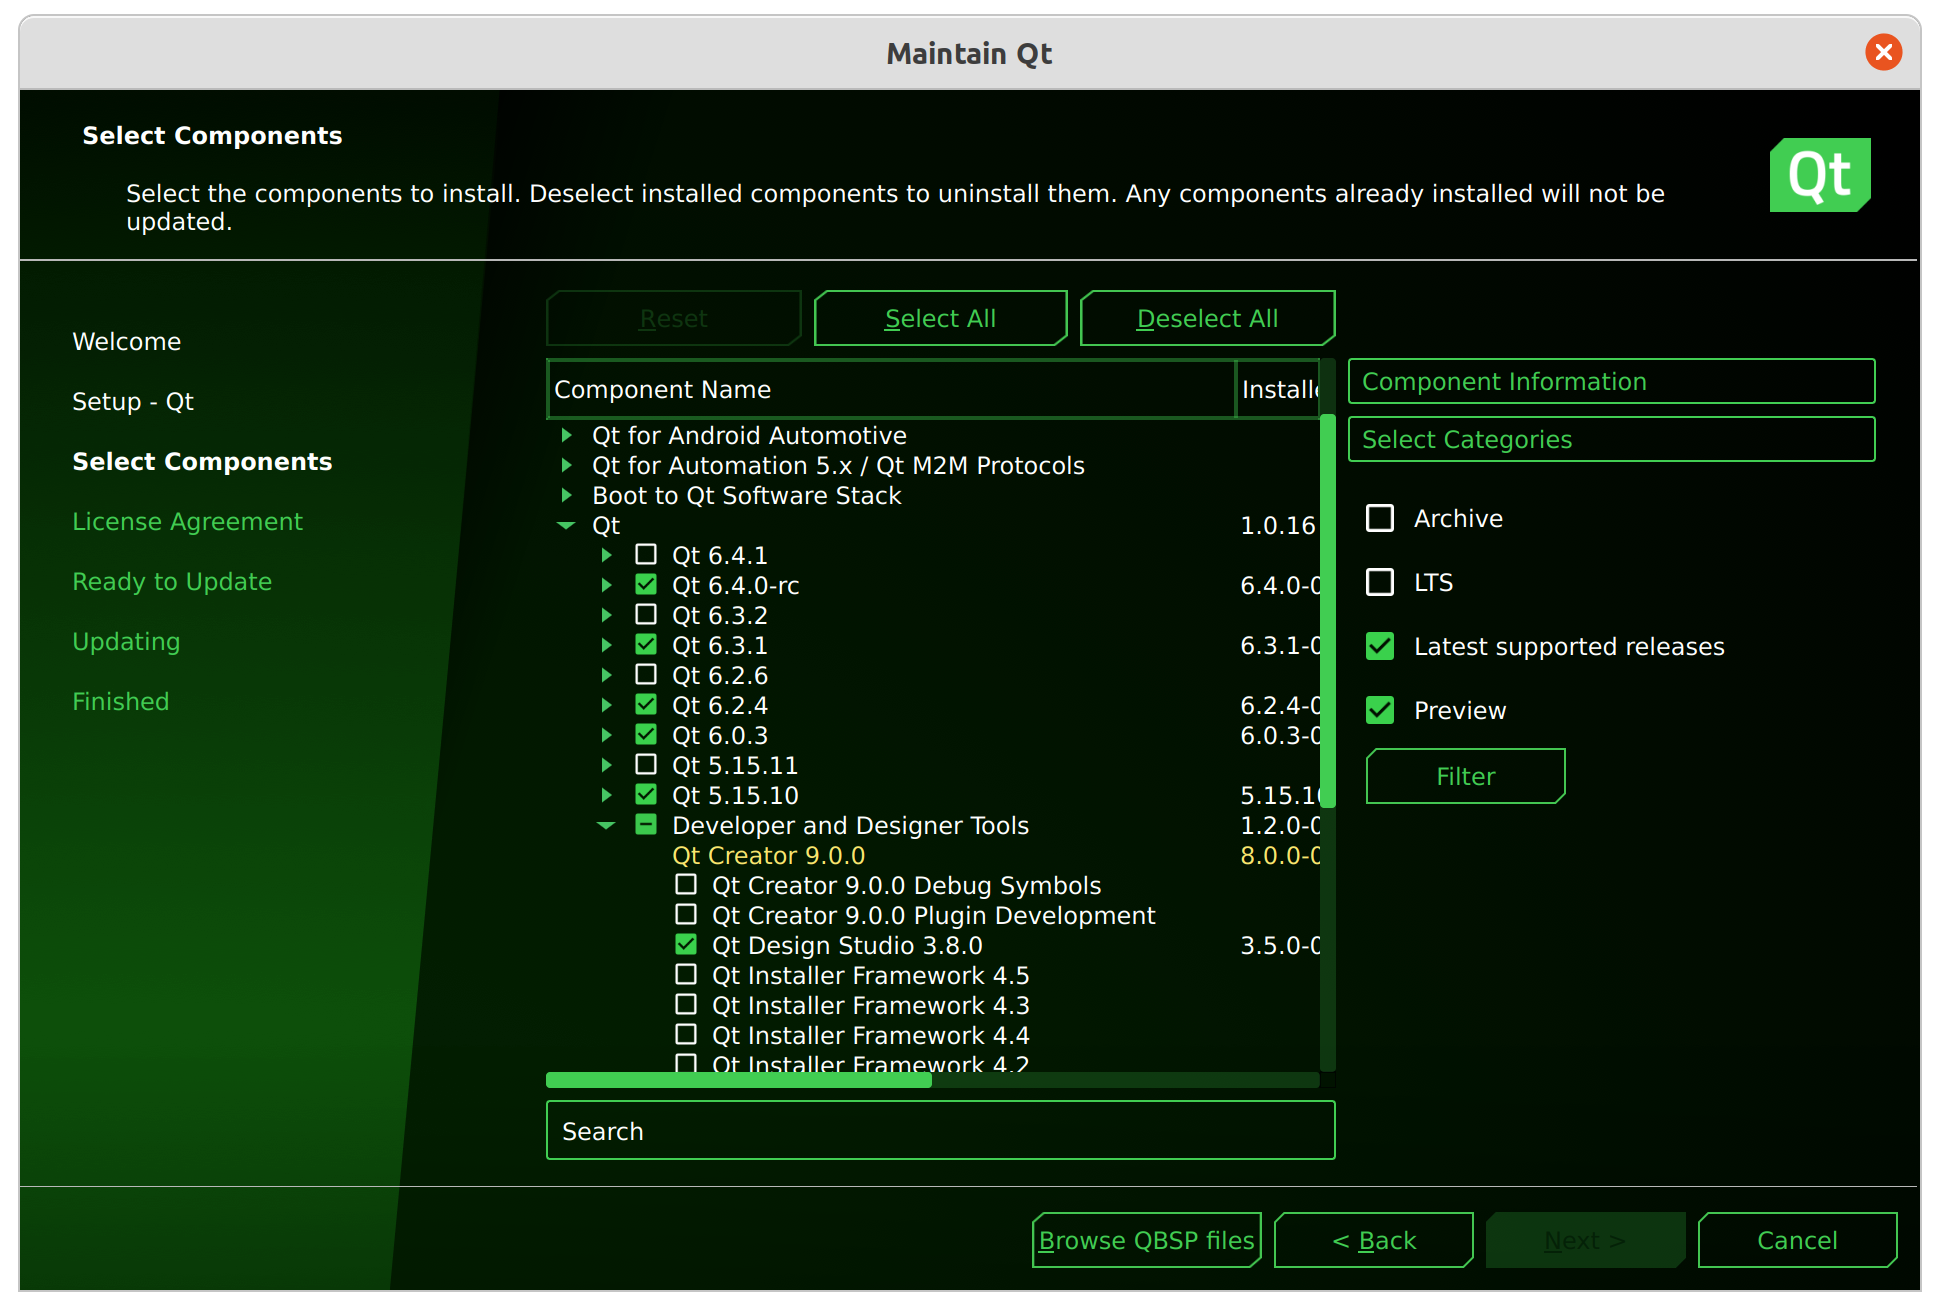The height and width of the screenshot is (1310, 1940).
Task: Close the Maintain Qt window
Action: 1883,52
